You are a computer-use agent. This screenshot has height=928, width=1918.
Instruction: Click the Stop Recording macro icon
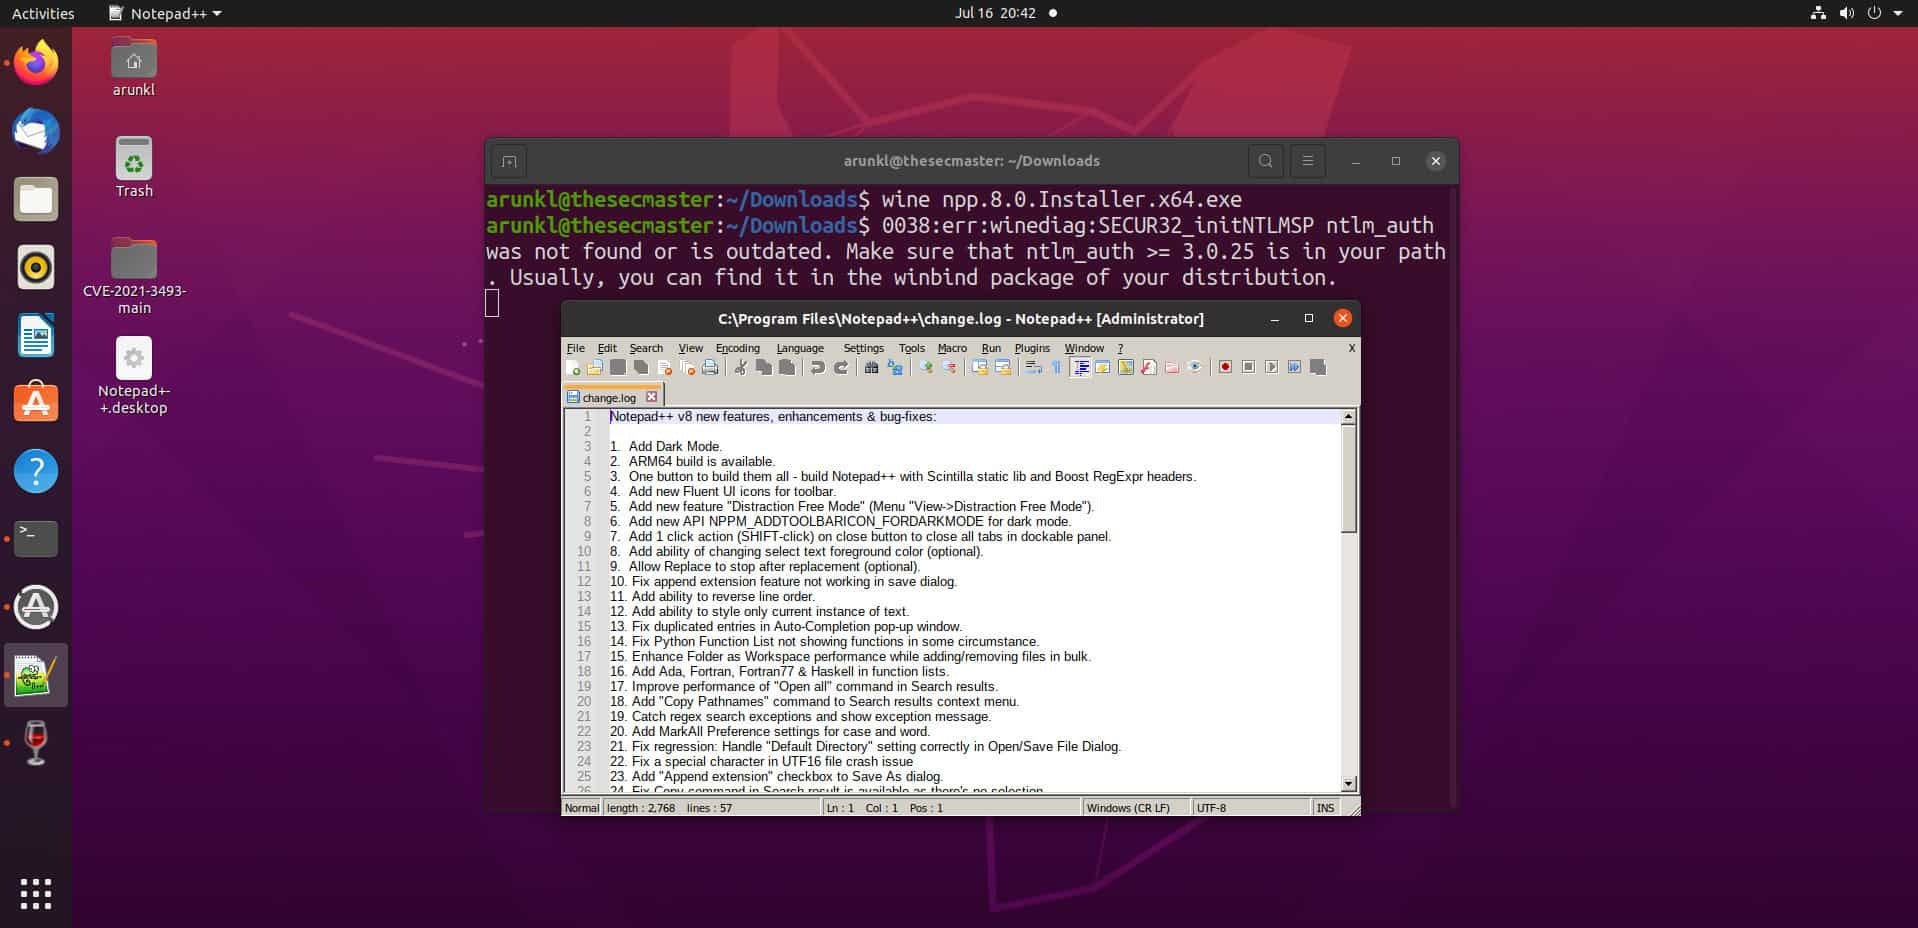click(1248, 368)
